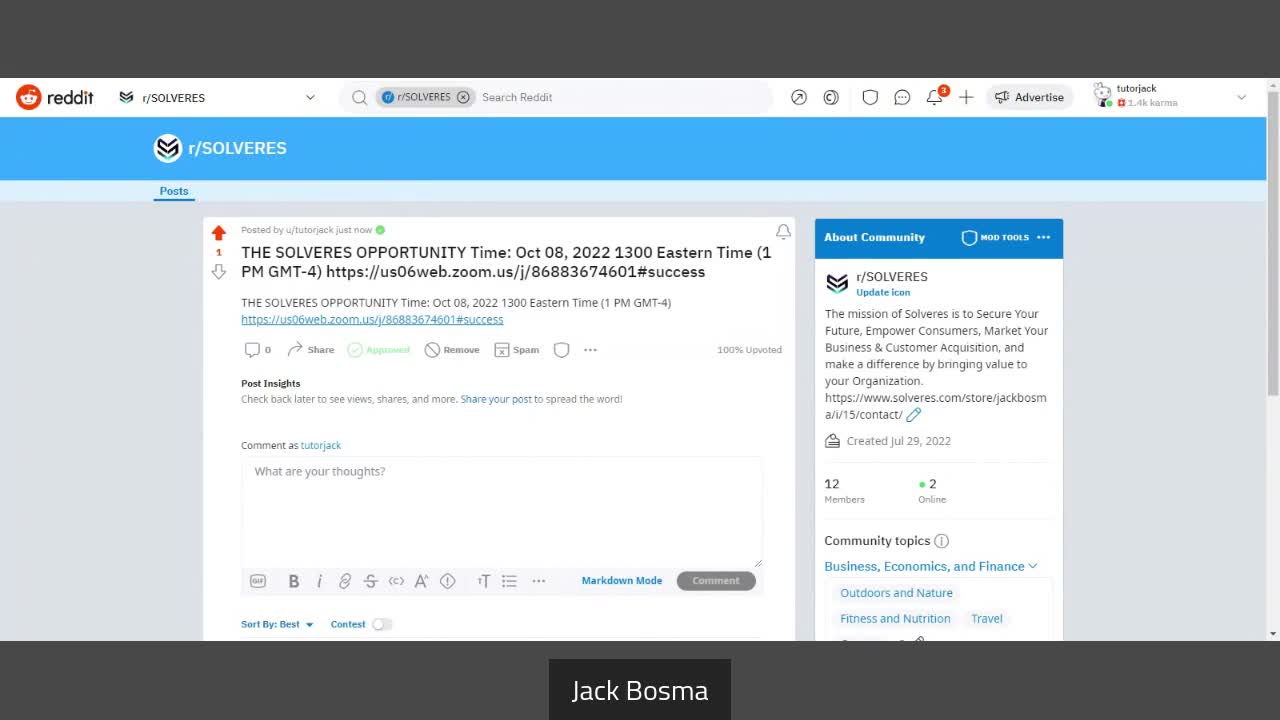The height and width of the screenshot is (720, 1280).
Task: Toggle spoiler formatting
Action: (x=448, y=581)
